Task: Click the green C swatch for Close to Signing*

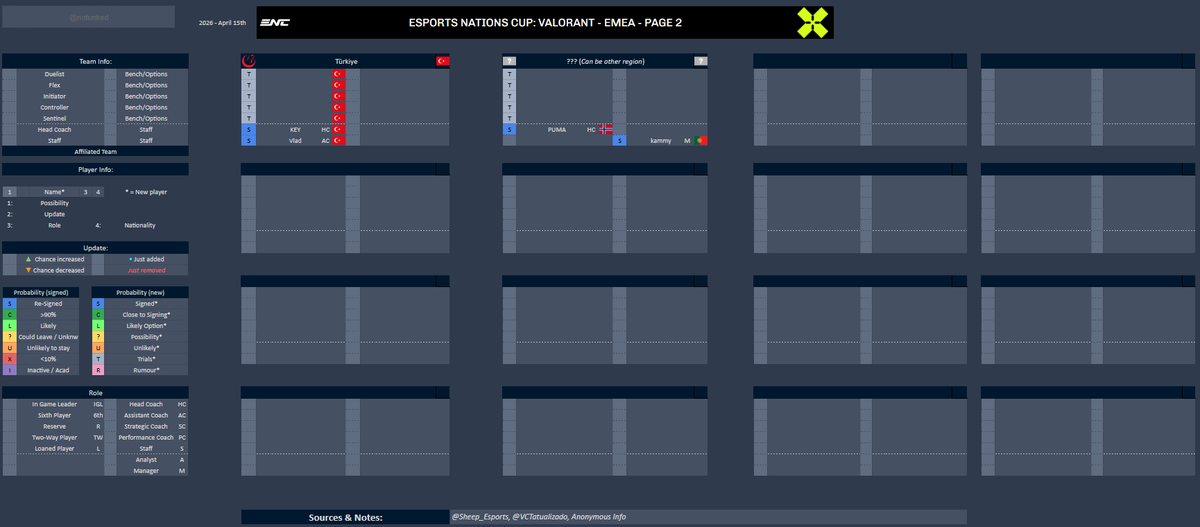Action: 98,314
